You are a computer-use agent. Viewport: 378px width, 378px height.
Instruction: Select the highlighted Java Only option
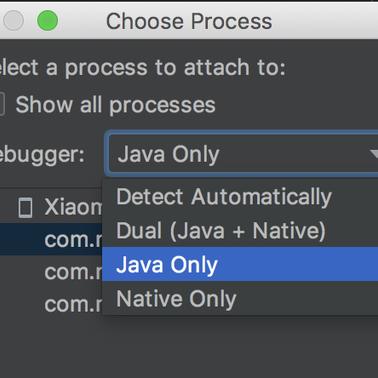click(240, 264)
